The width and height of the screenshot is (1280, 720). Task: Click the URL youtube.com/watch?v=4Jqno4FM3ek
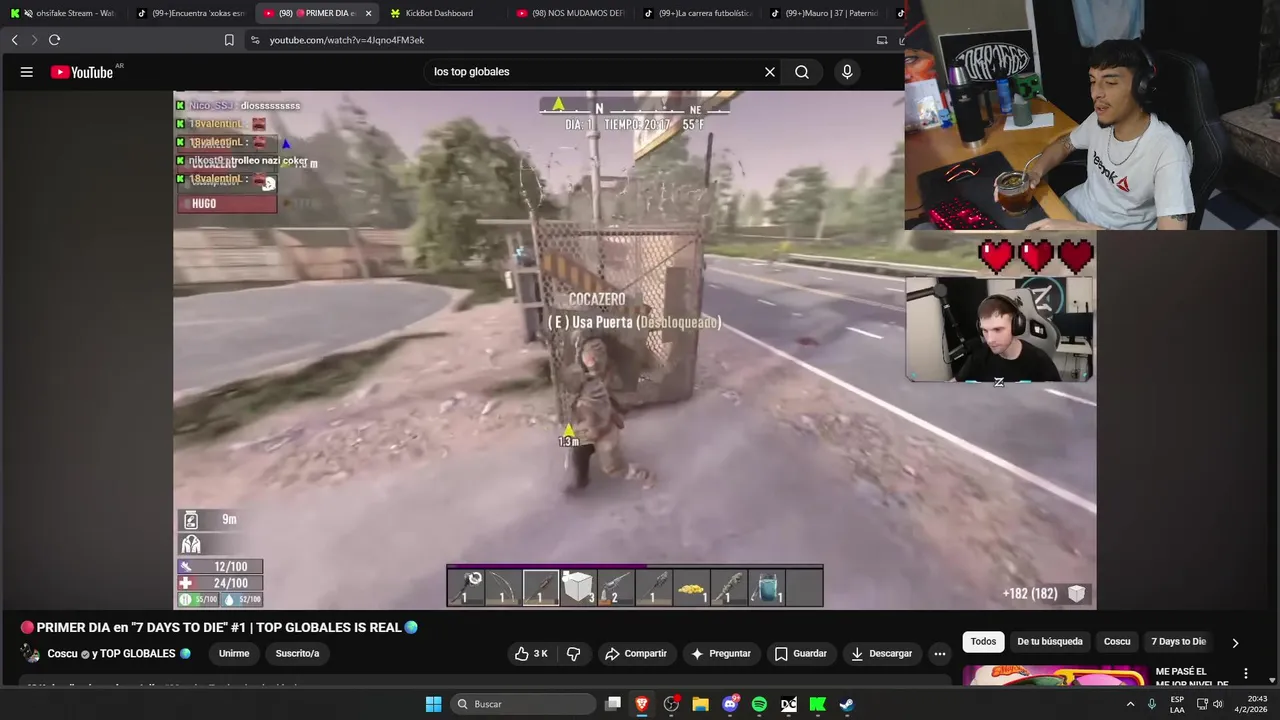(347, 40)
